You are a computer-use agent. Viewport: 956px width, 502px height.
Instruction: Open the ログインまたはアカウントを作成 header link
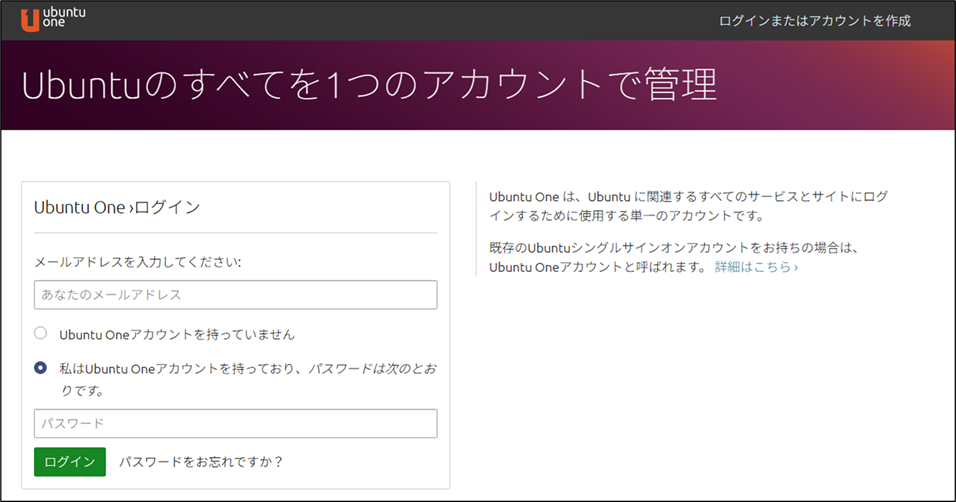815,21
